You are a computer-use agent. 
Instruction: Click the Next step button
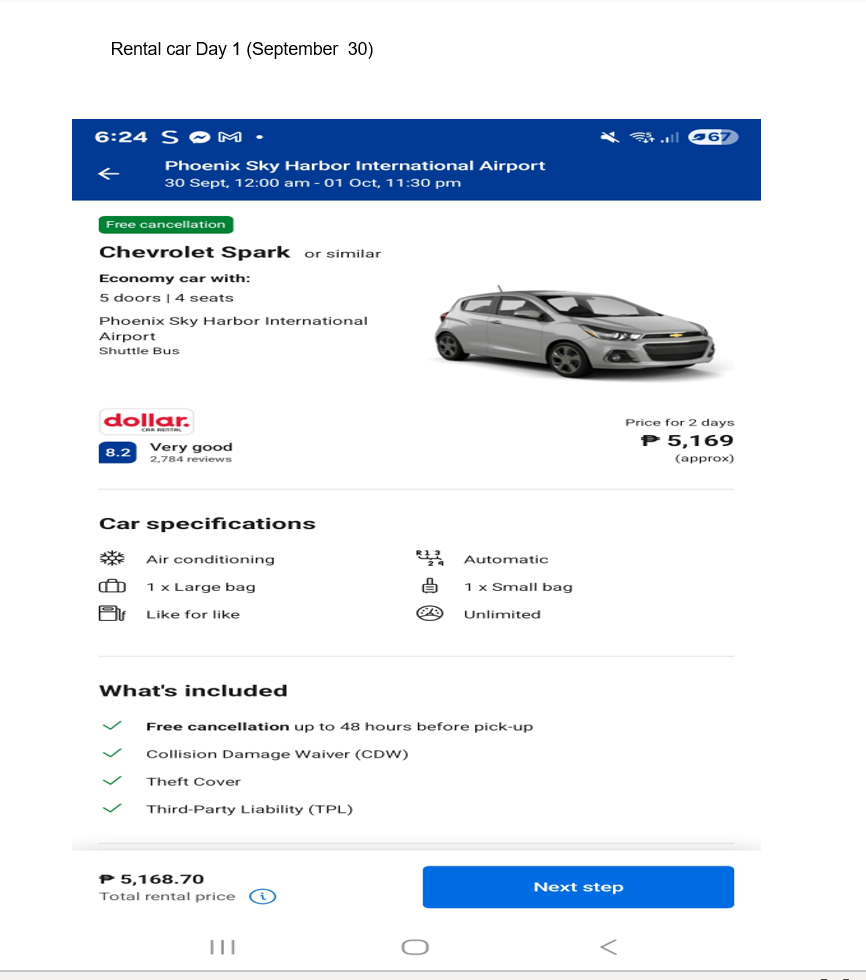(x=578, y=887)
